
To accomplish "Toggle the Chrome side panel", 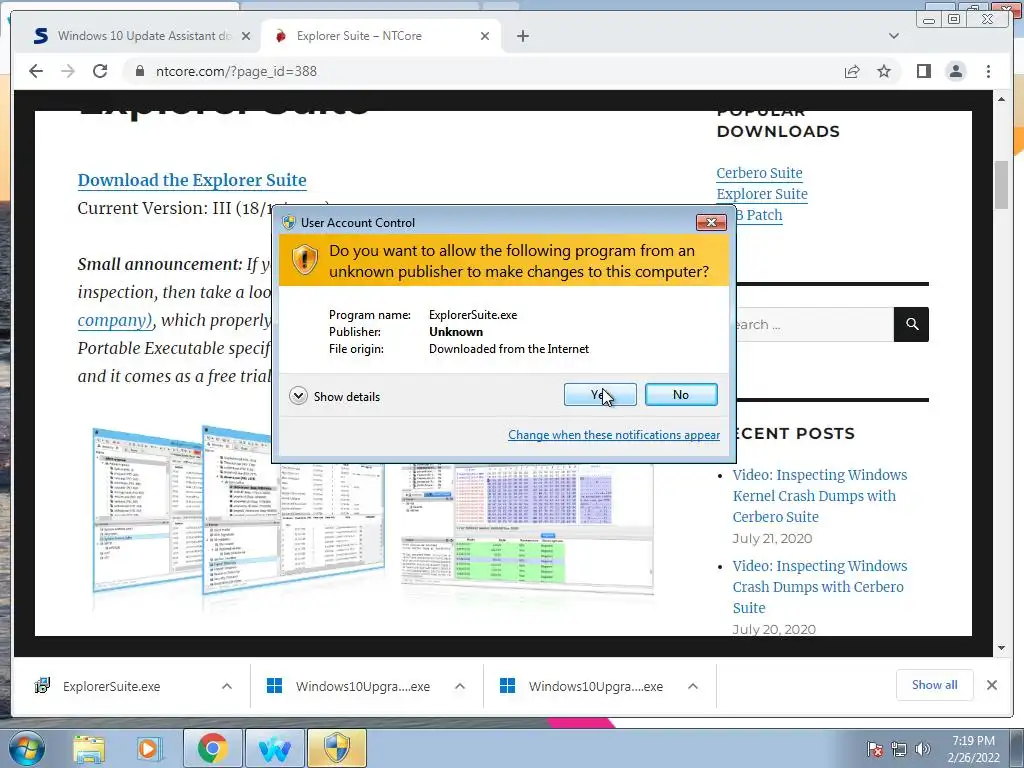I will [x=923, y=71].
